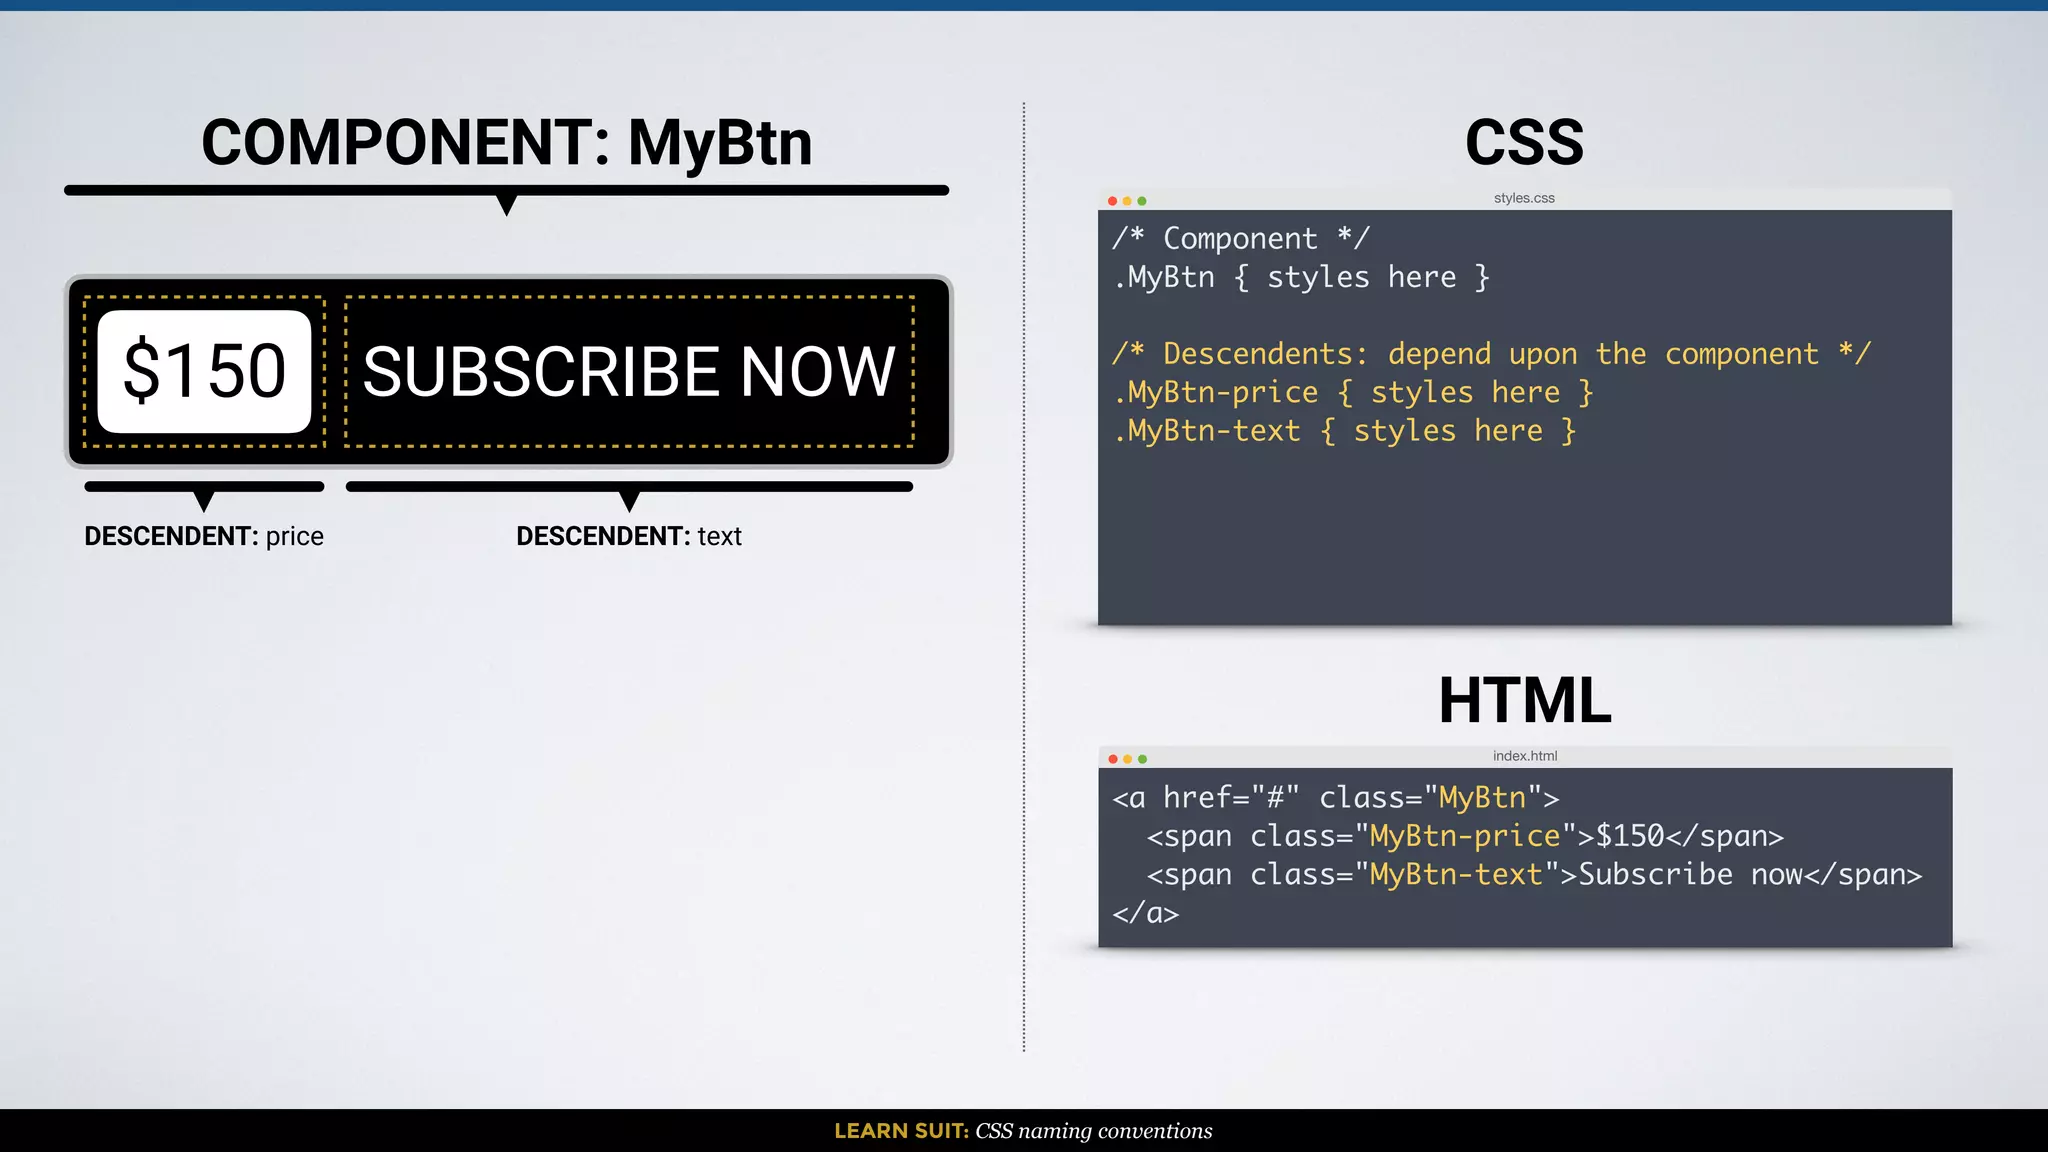Click the red close dot on styles.css window
The width and height of the screenshot is (2048, 1152).
[1112, 201]
